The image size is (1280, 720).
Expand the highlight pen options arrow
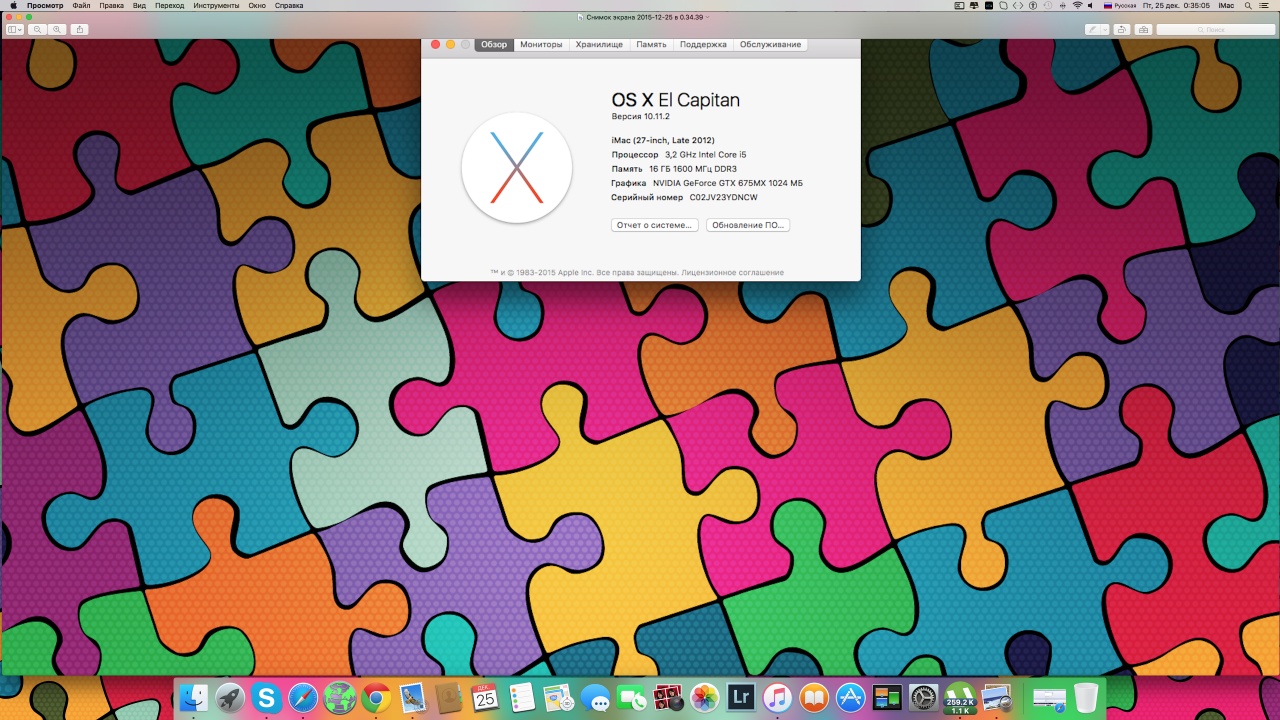(x=1105, y=30)
